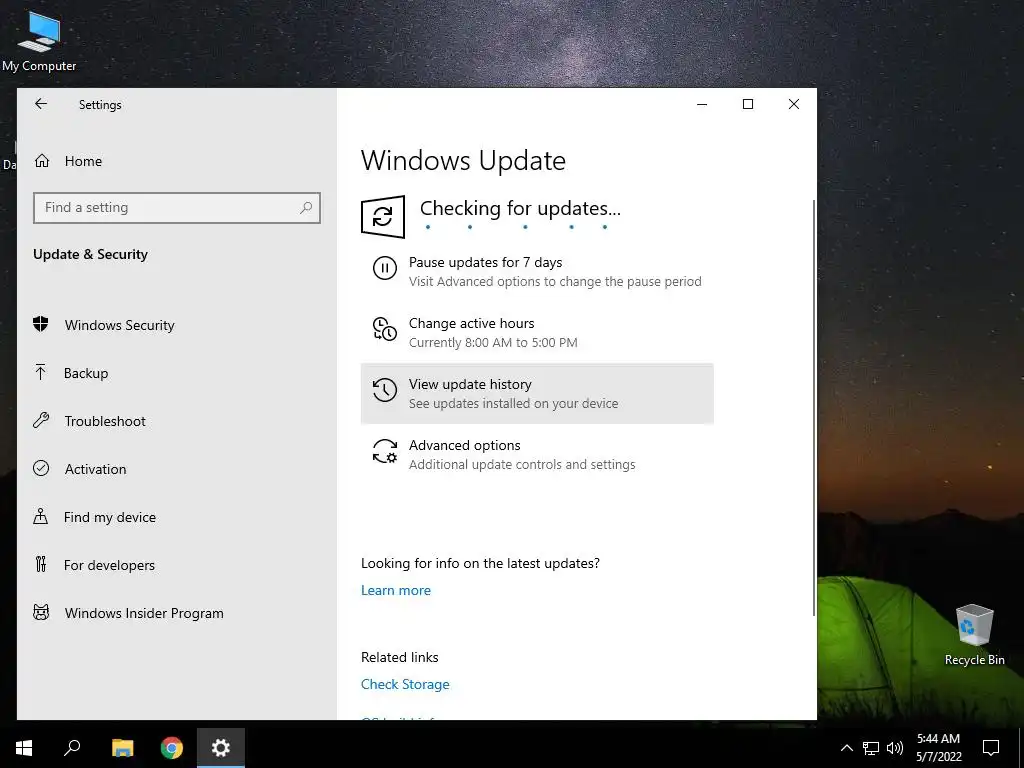Image resolution: width=1024 pixels, height=768 pixels.
Task: Open Advanced options for updates
Action: [537, 455]
